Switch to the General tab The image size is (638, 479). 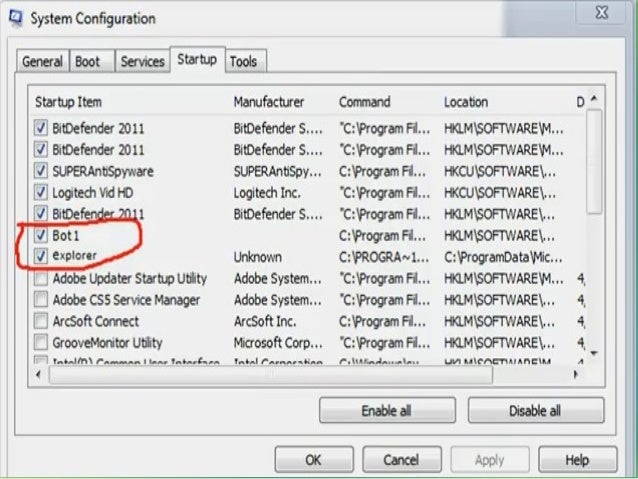click(x=42, y=61)
